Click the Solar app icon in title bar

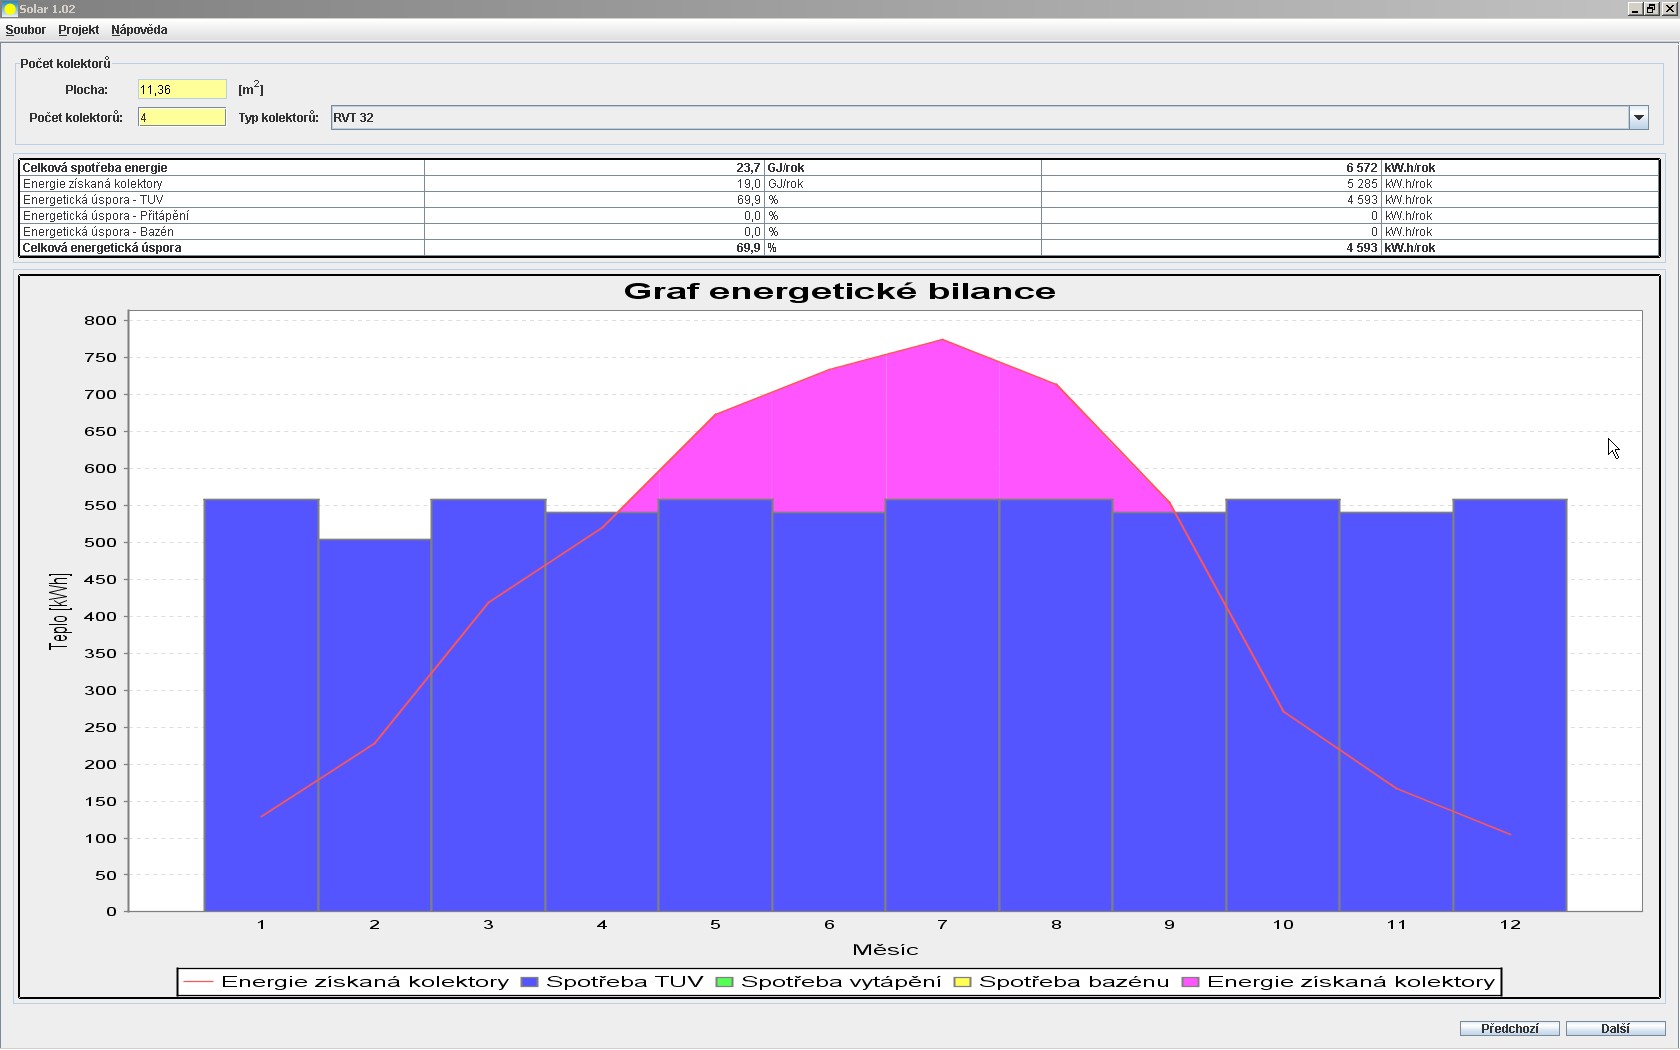pyautogui.click(x=10, y=9)
